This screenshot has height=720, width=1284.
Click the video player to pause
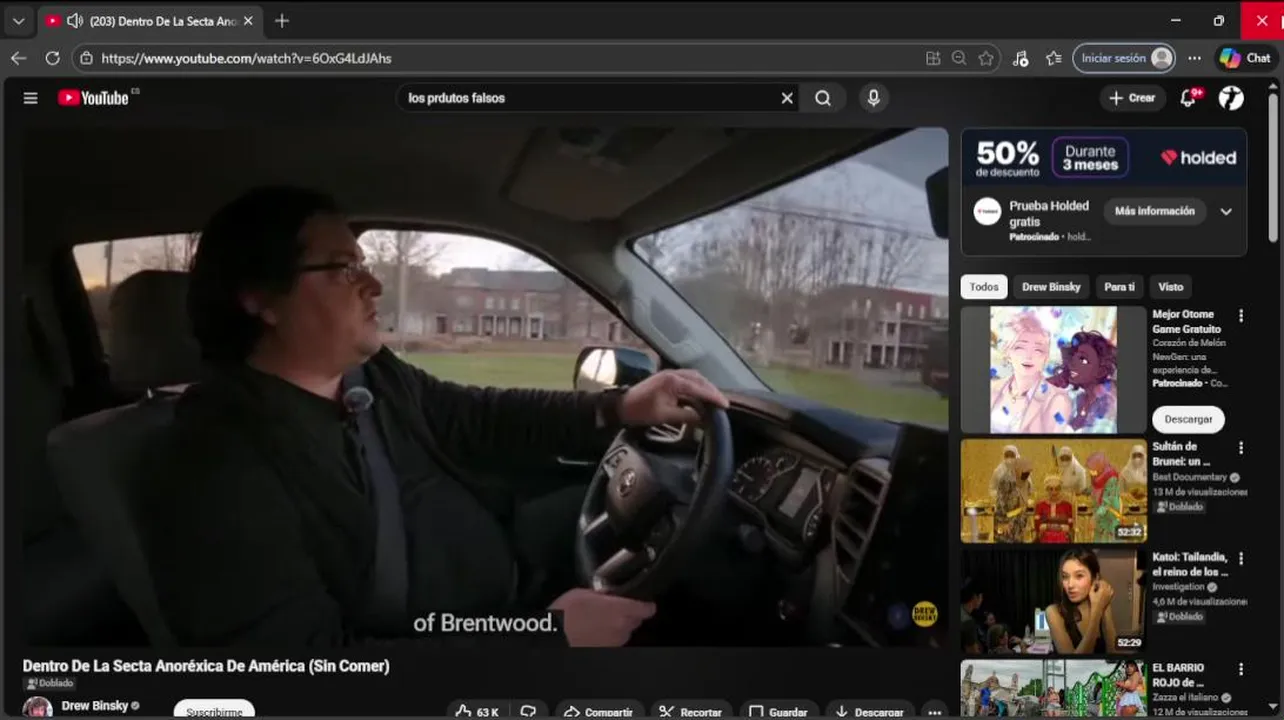(x=485, y=386)
